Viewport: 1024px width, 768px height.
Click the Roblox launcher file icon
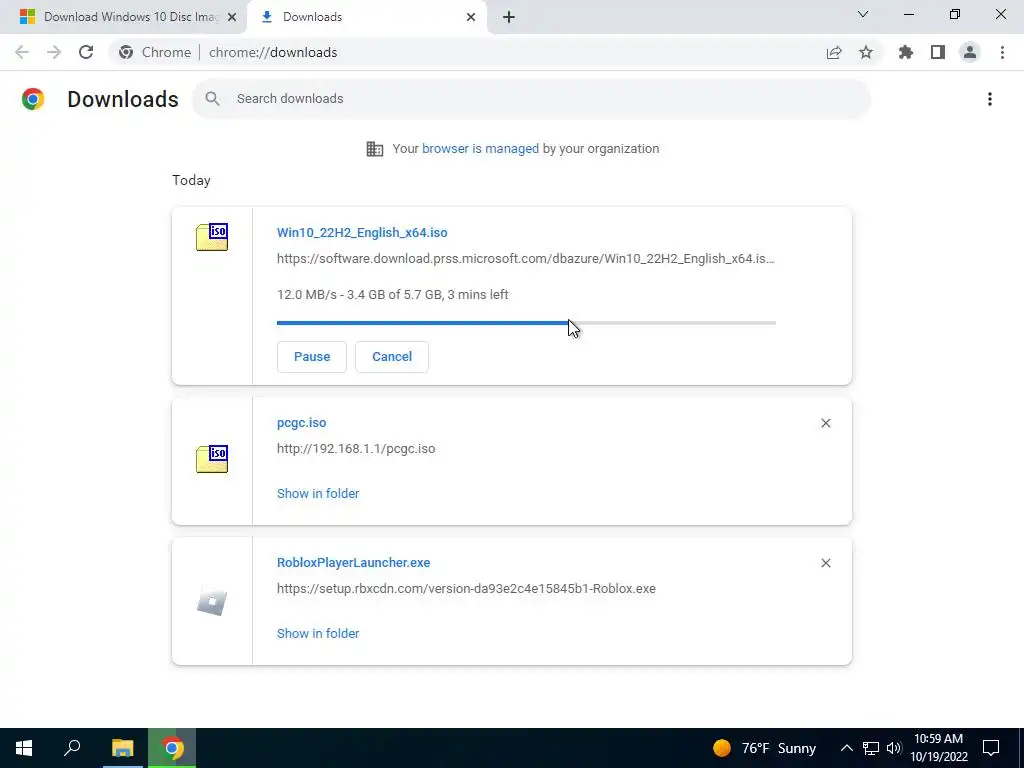[x=212, y=601]
